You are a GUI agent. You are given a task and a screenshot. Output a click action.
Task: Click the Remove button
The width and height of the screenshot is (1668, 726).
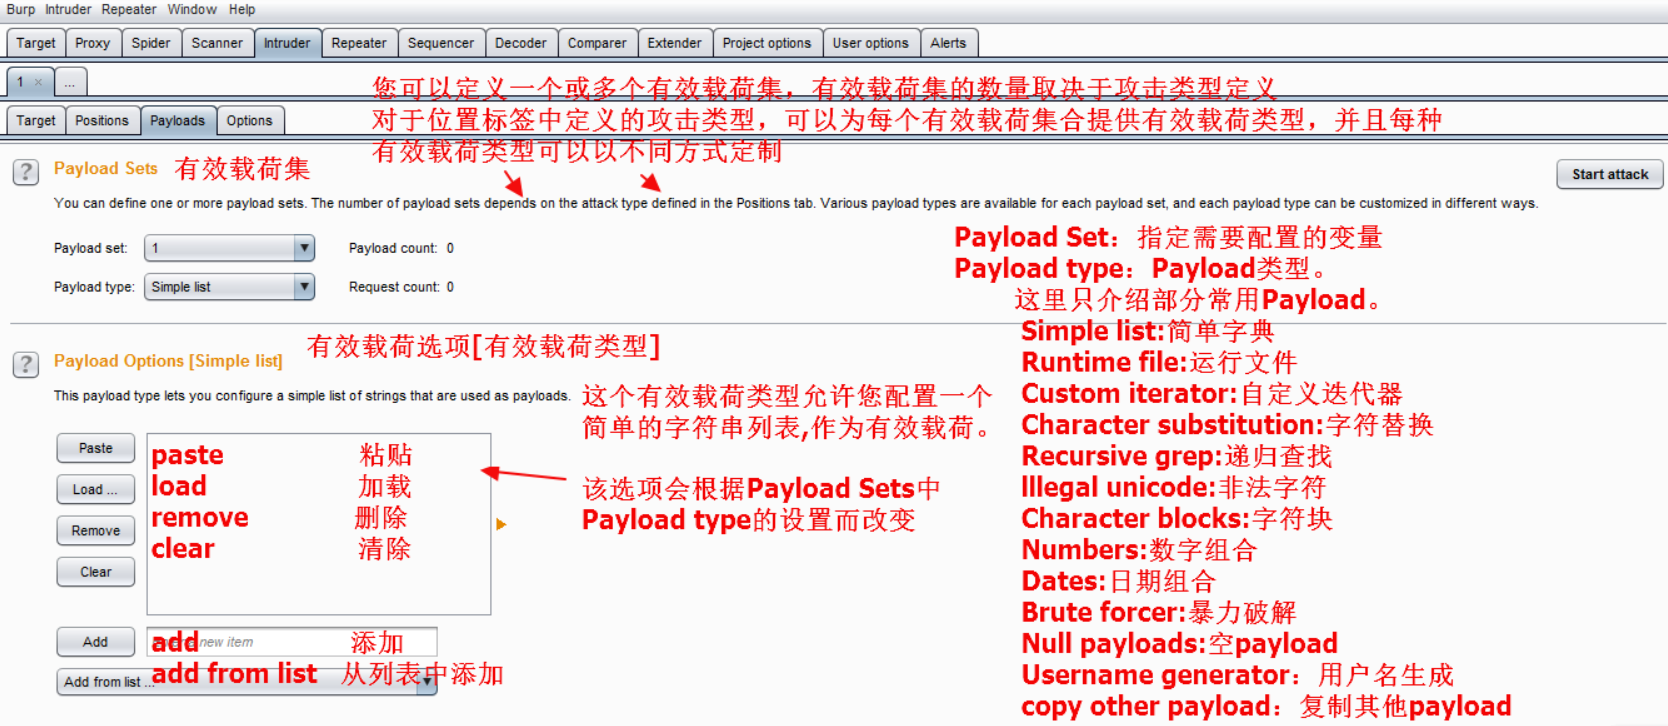[x=96, y=530]
